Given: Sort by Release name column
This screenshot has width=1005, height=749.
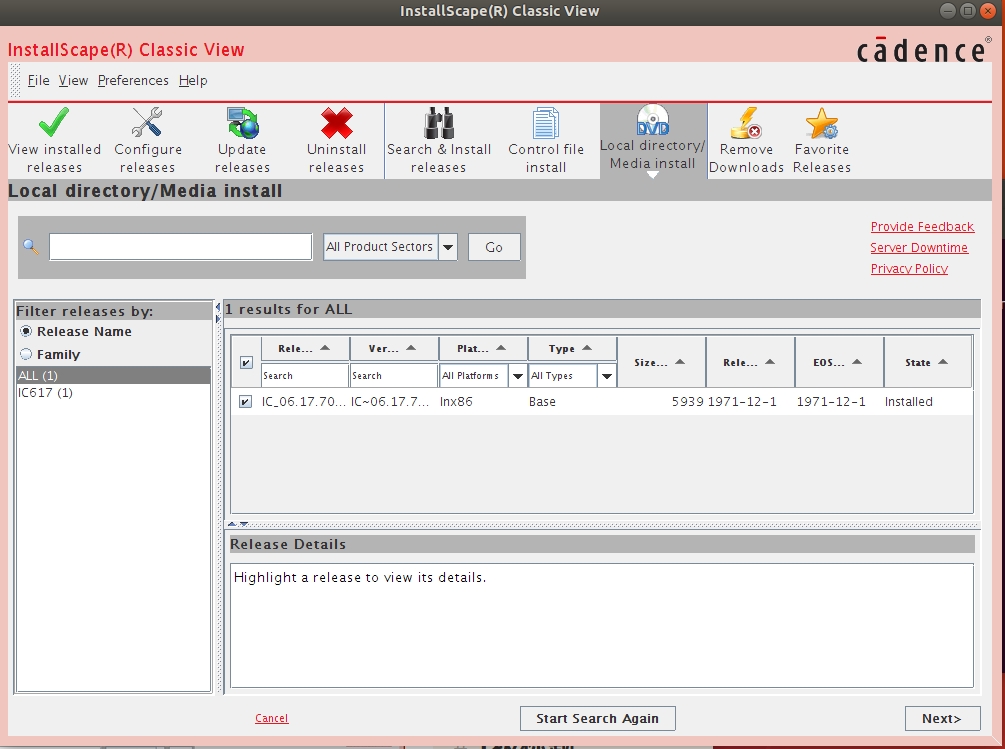Looking at the screenshot, I should coord(305,349).
